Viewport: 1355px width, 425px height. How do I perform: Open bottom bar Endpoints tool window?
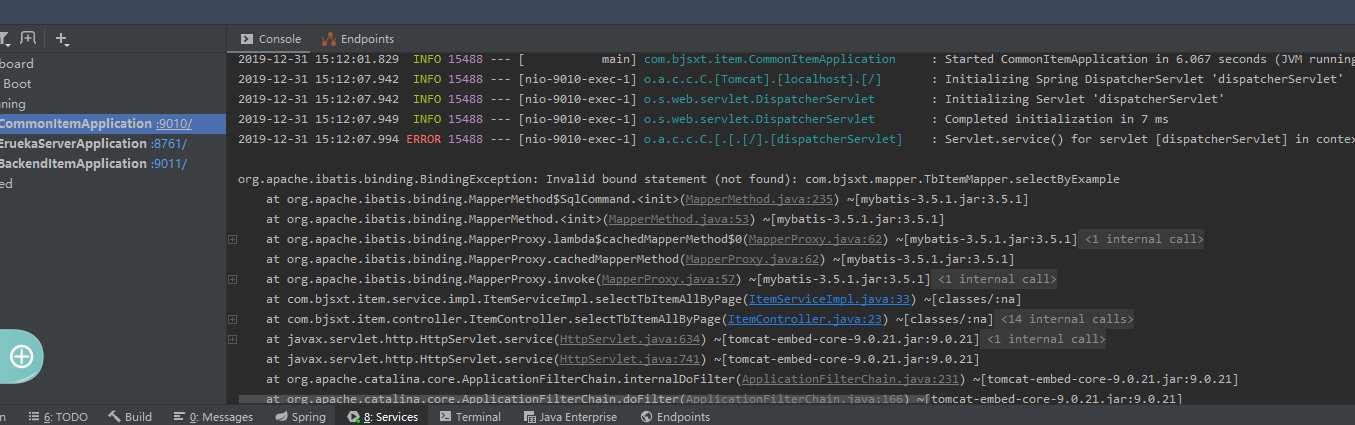point(675,417)
